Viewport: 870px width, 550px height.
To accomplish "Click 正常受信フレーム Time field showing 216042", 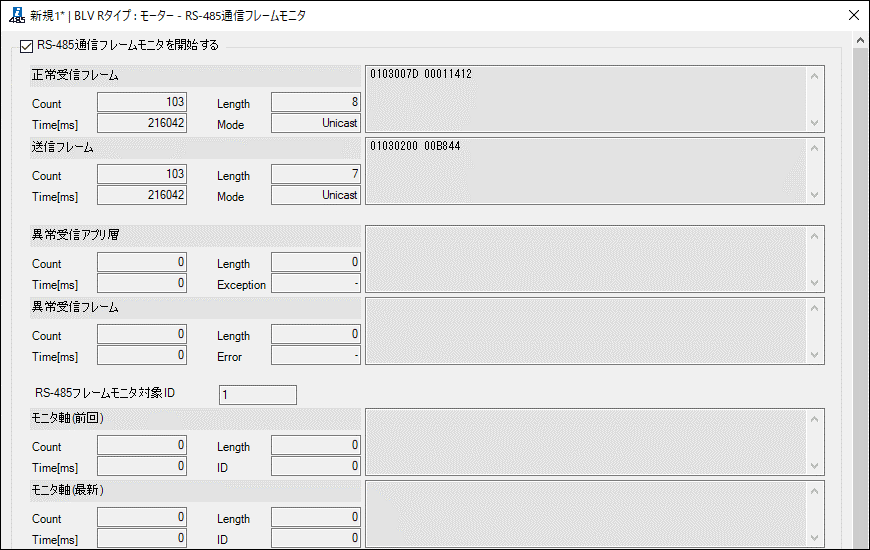I will (142, 123).
